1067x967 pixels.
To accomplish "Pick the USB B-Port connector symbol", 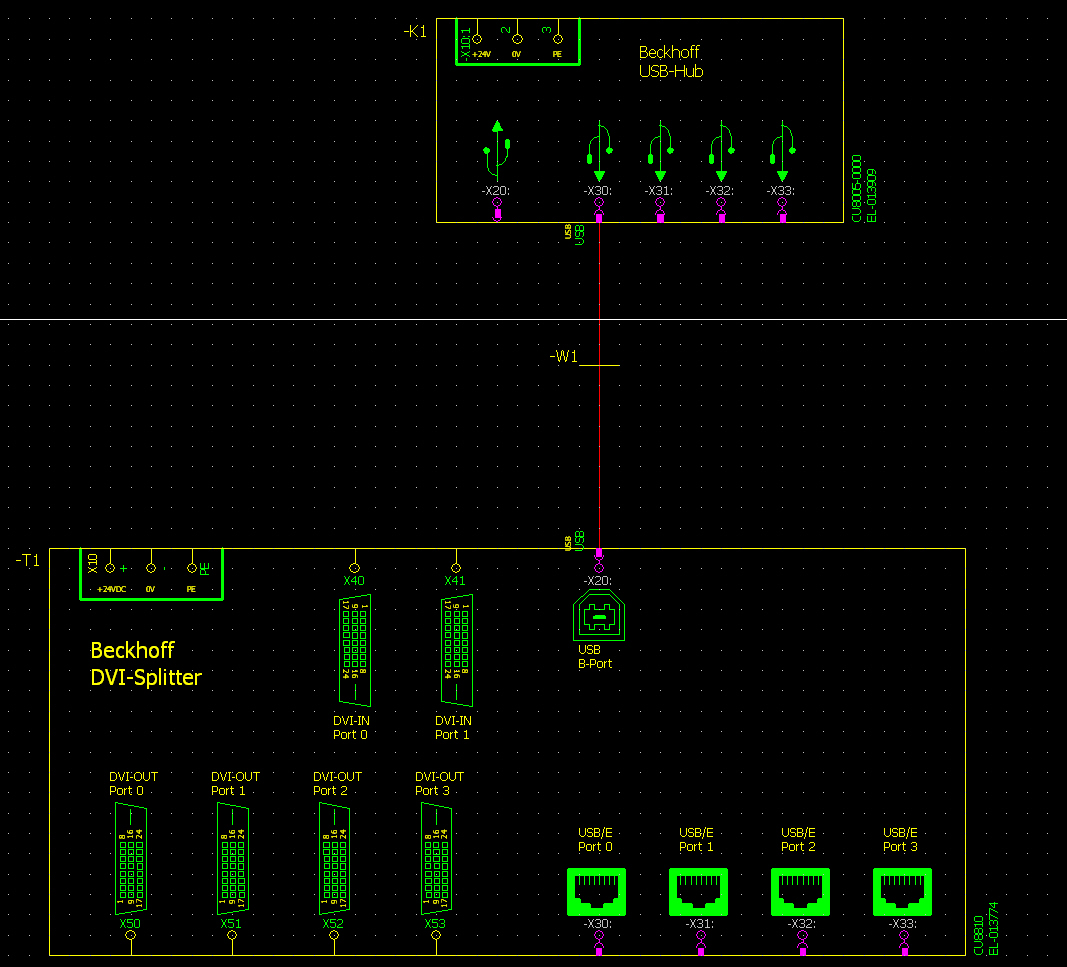I will (599, 615).
